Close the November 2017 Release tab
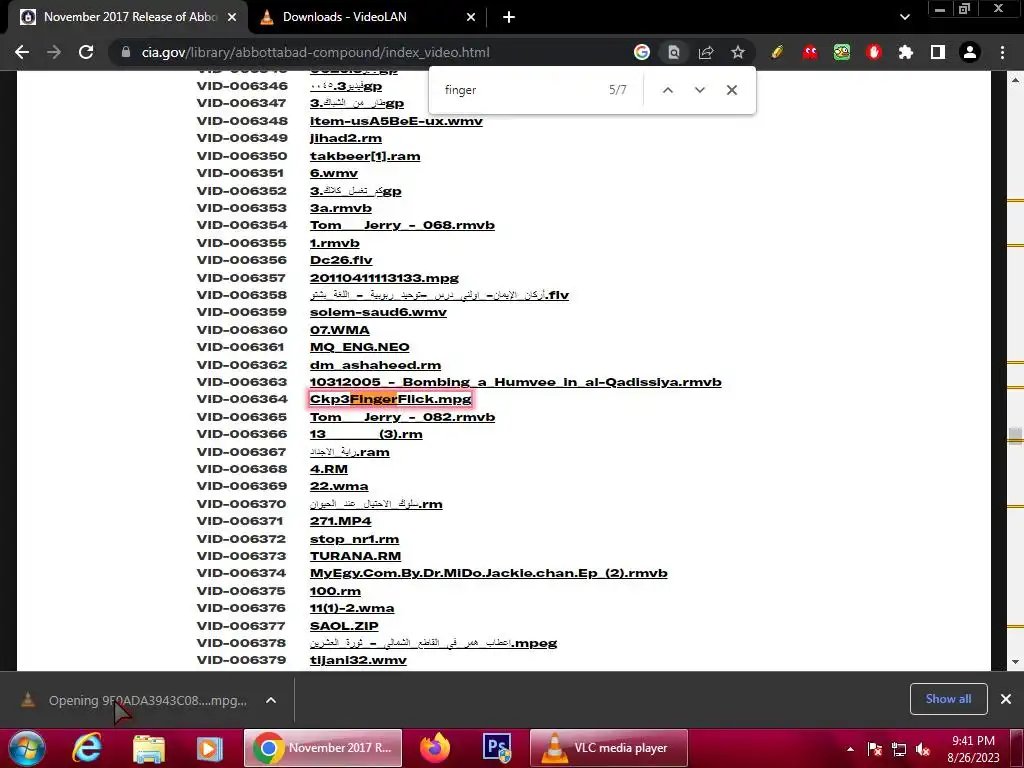Image resolution: width=1024 pixels, height=768 pixels. point(232,18)
